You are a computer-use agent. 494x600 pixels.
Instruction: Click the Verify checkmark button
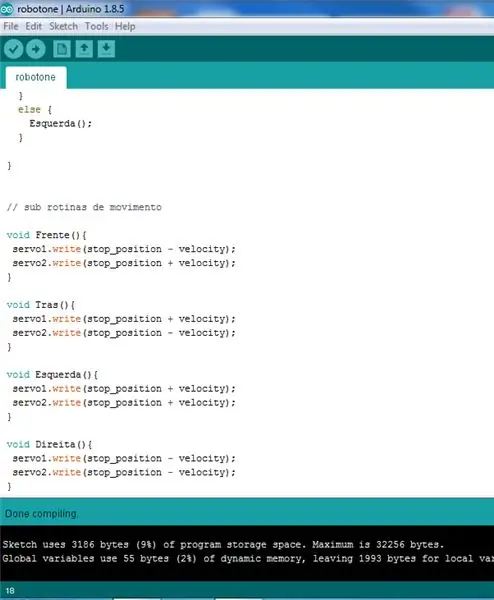tap(14, 49)
